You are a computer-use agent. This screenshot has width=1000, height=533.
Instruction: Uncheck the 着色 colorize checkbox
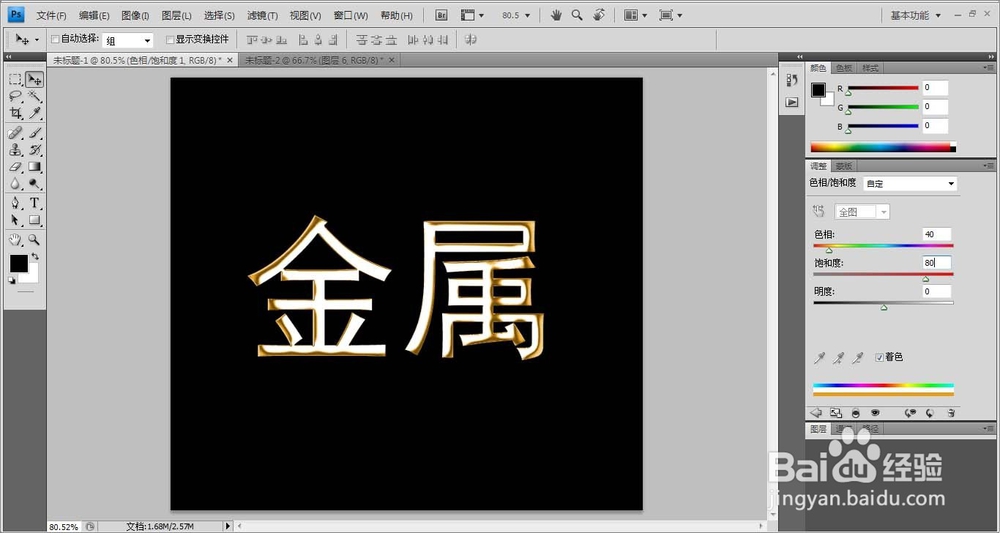879,358
